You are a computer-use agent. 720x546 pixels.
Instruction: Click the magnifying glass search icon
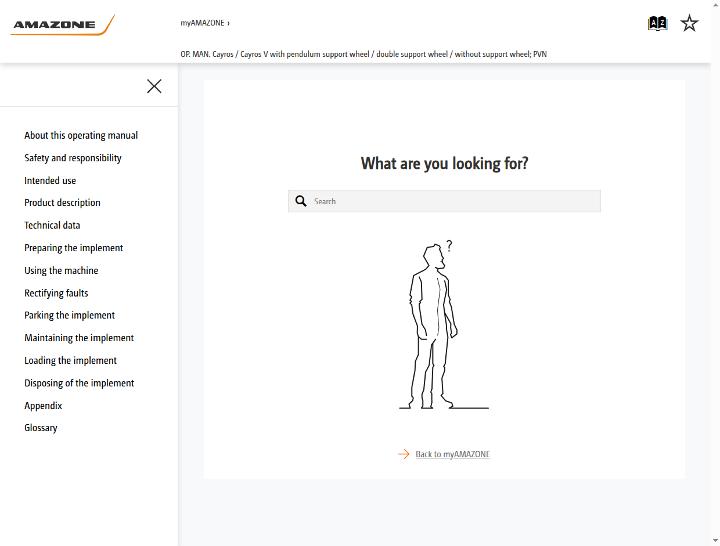point(301,201)
